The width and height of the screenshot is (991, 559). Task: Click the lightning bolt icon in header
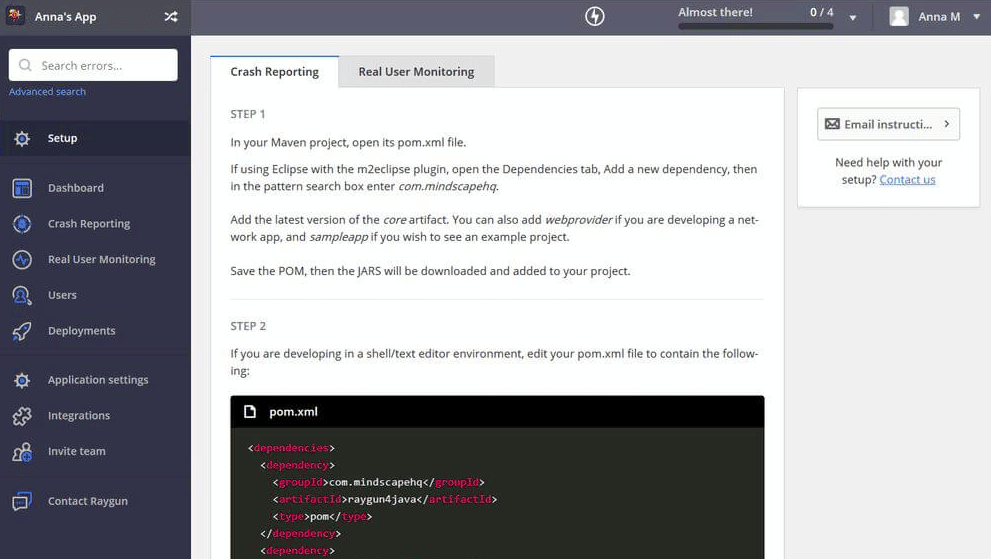click(594, 16)
